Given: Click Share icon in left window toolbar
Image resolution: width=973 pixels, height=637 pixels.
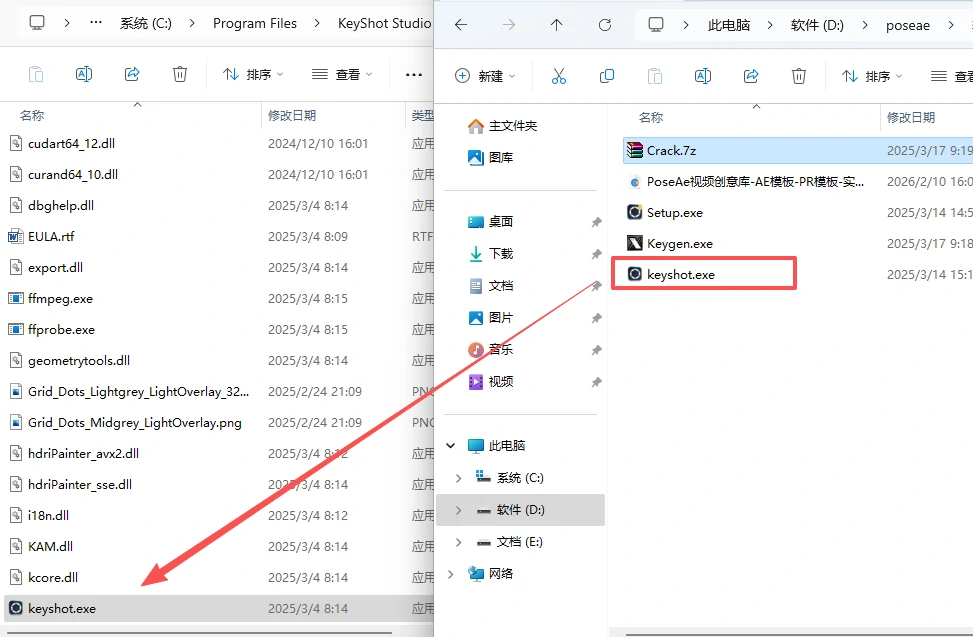Looking at the screenshot, I should coord(132,74).
